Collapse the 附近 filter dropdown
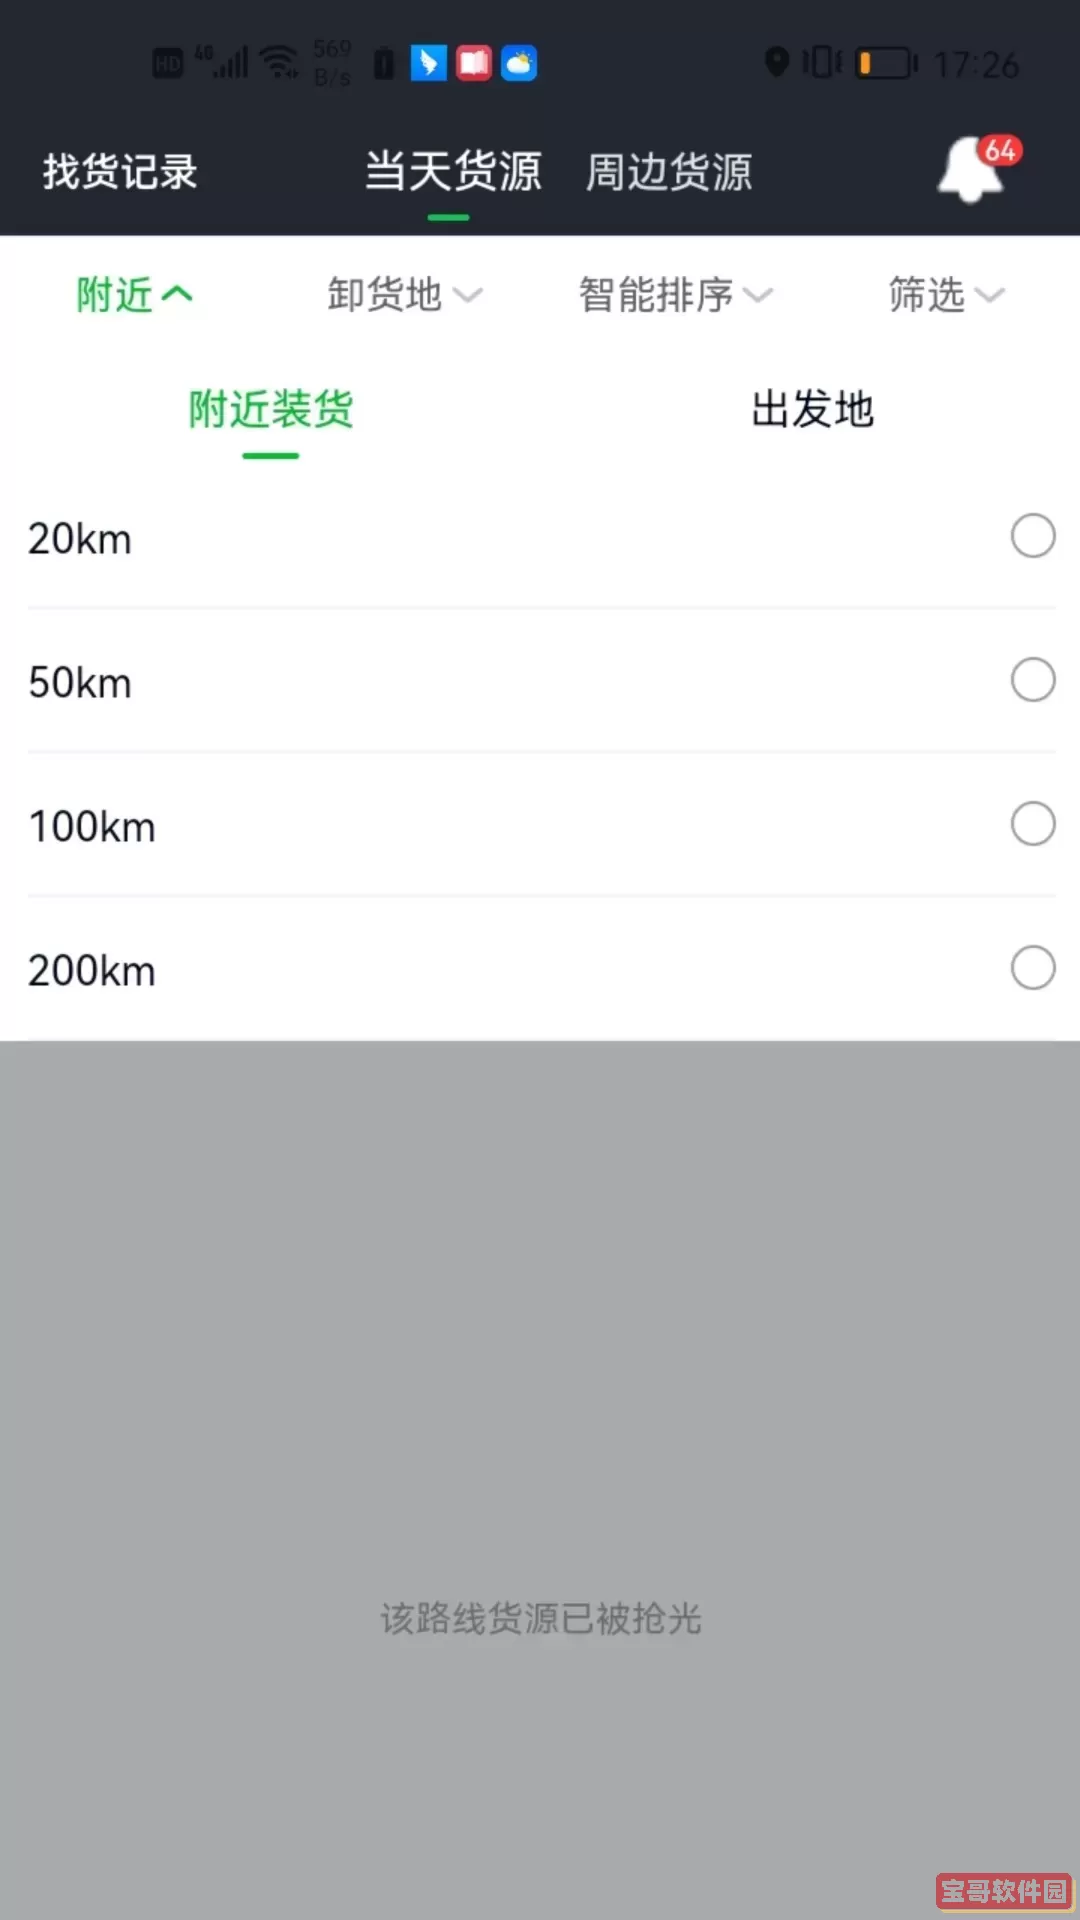Viewport: 1080px width, 1920px height. click(134, 295)
